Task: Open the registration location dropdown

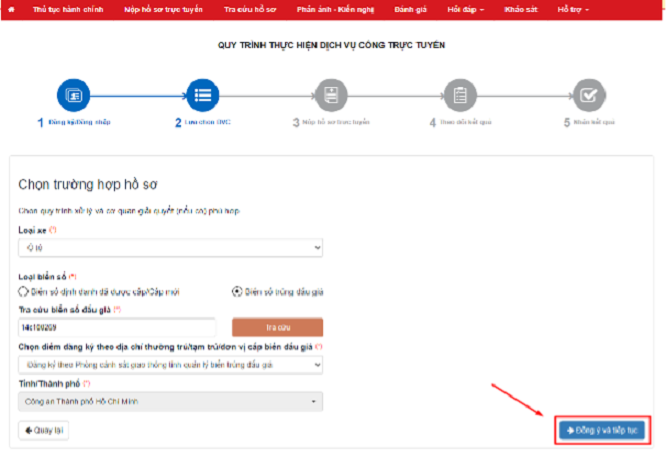Action: click(170, 366)
